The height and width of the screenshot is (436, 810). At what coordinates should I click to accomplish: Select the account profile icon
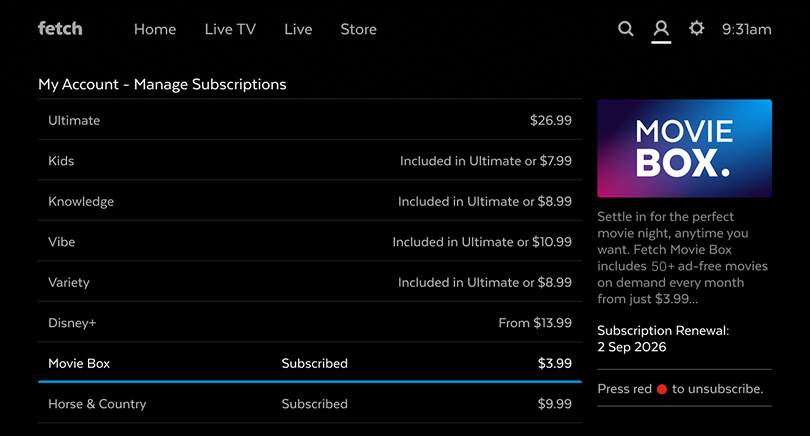[x=661, y=28]
